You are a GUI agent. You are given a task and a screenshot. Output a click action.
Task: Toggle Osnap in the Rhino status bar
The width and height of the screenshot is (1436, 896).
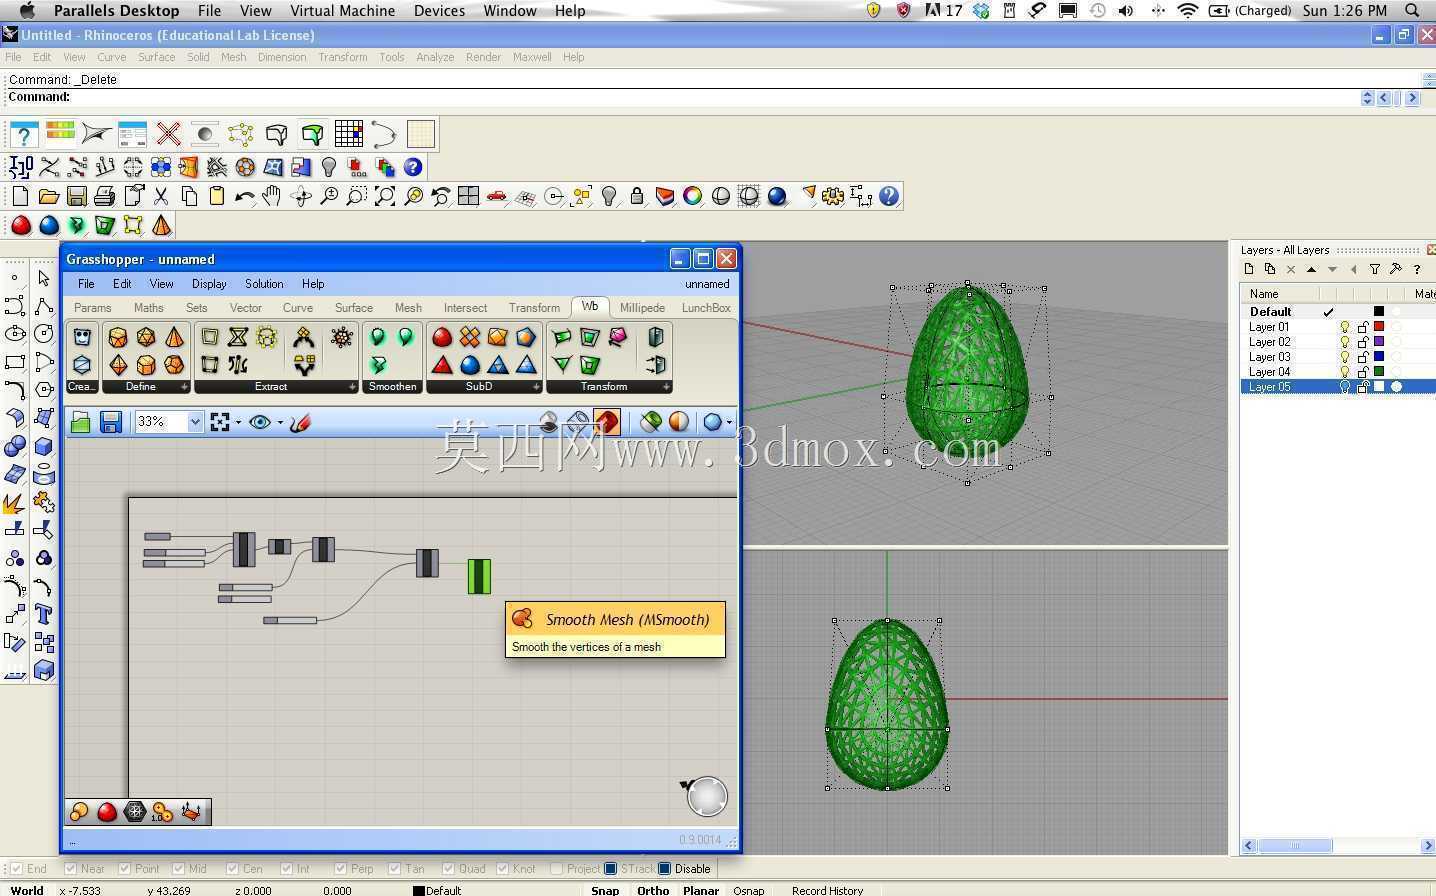[748, 890]
